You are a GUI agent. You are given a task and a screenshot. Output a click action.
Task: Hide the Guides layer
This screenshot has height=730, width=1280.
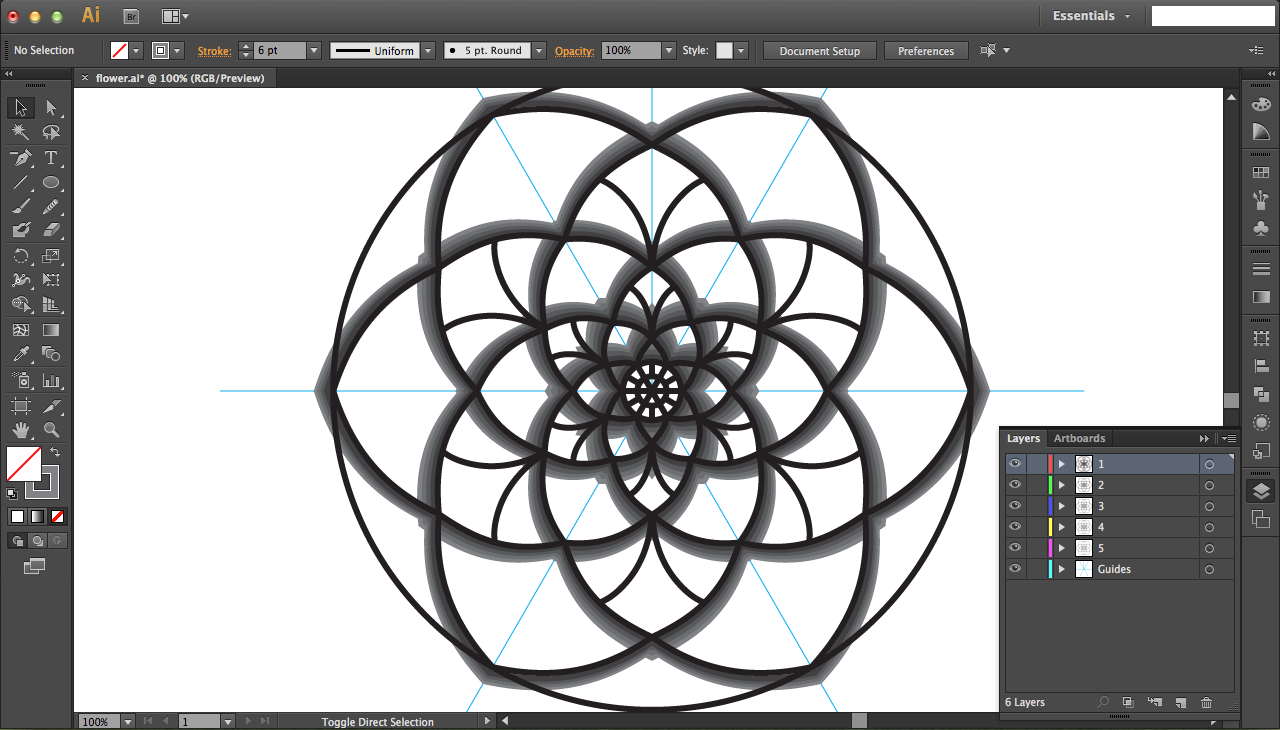1015,569
